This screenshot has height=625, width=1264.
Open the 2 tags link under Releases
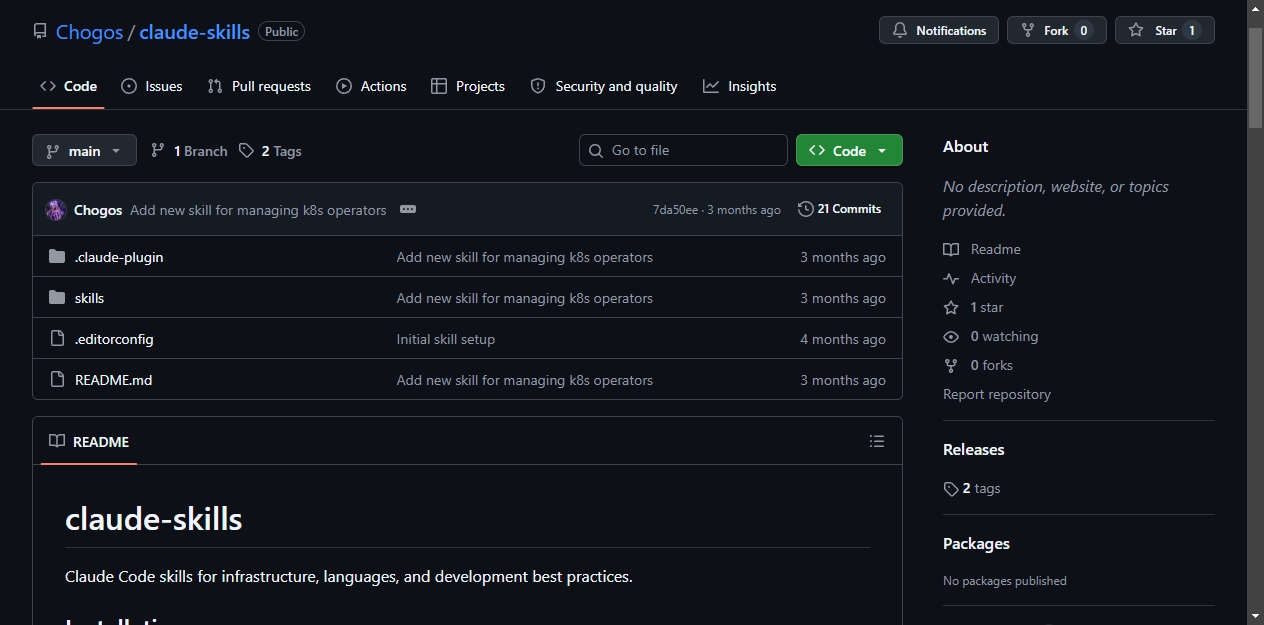(972, 488)
